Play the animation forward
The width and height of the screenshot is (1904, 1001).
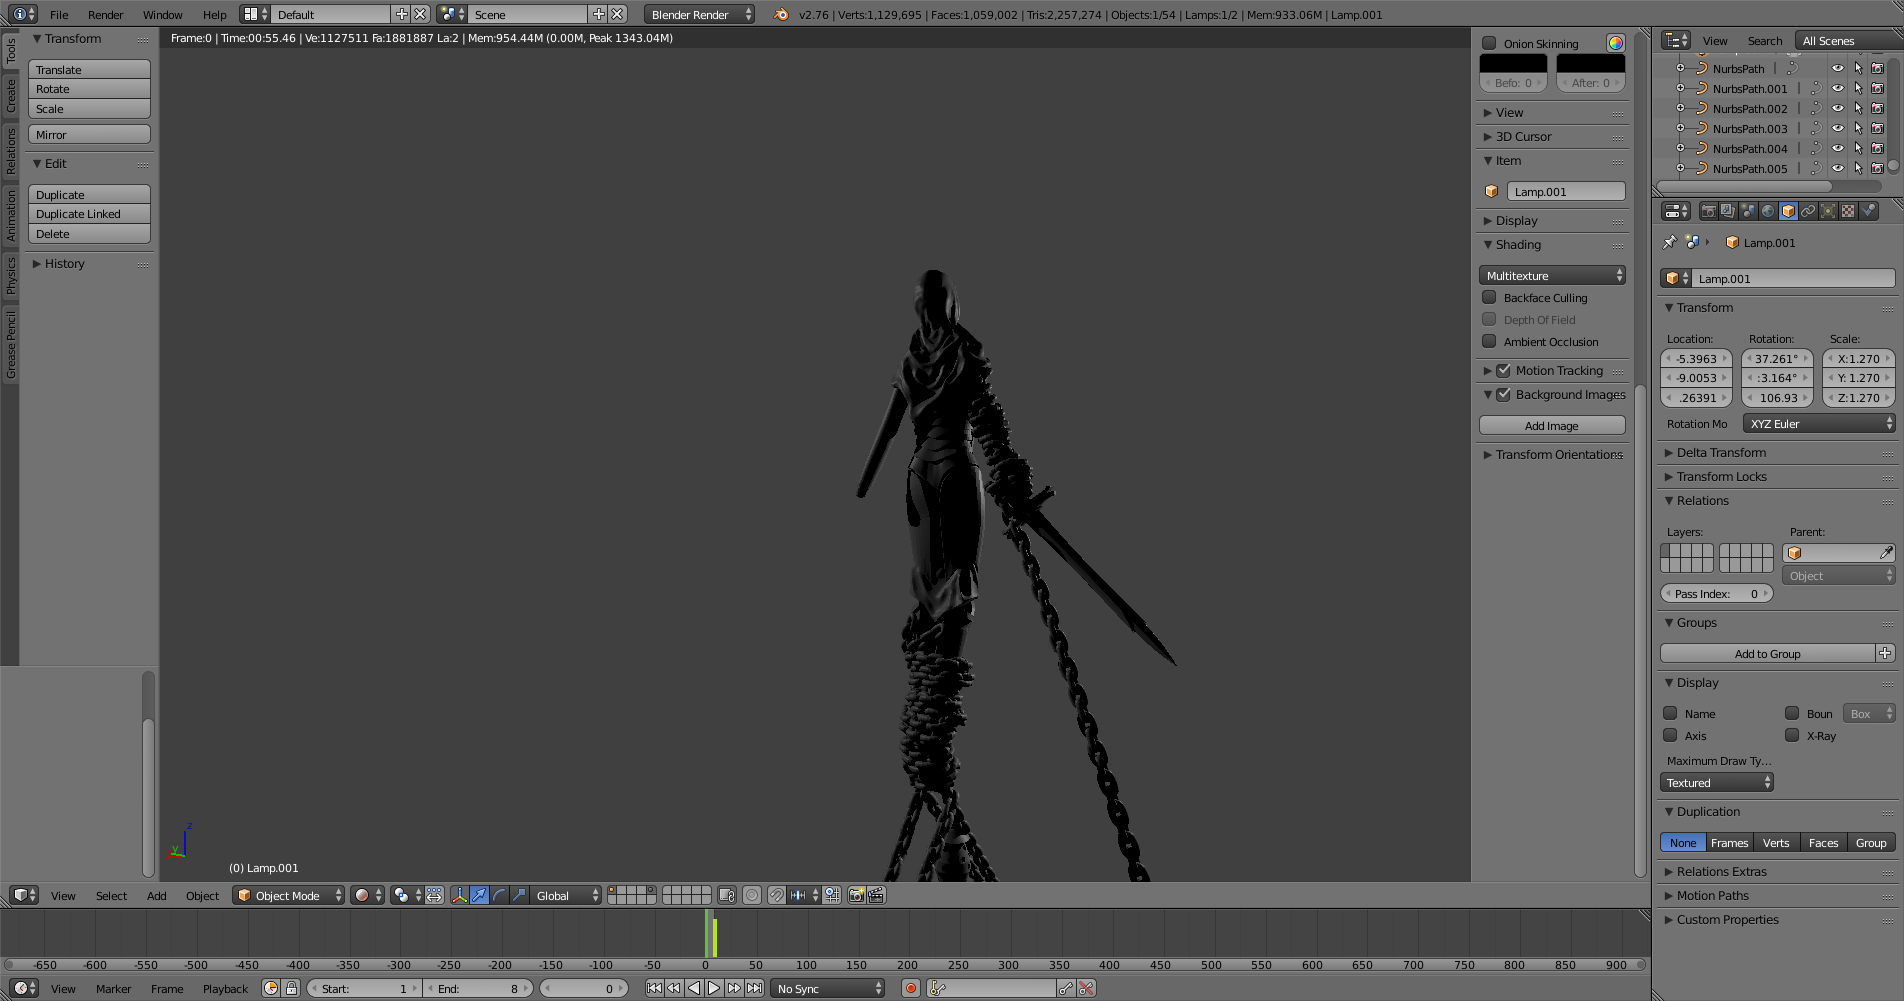[x=714, y=988]
